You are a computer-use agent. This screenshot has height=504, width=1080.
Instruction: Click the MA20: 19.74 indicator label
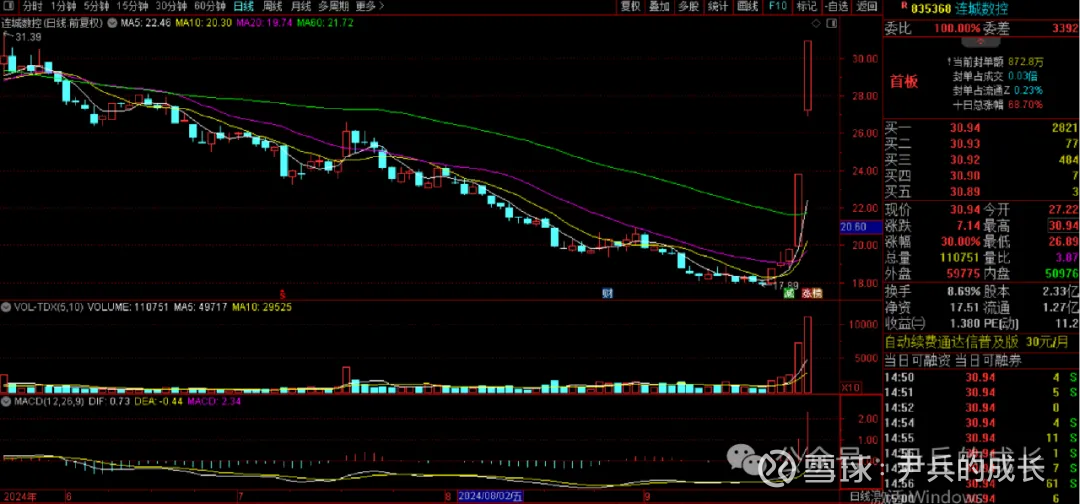(x=264, y=23)
